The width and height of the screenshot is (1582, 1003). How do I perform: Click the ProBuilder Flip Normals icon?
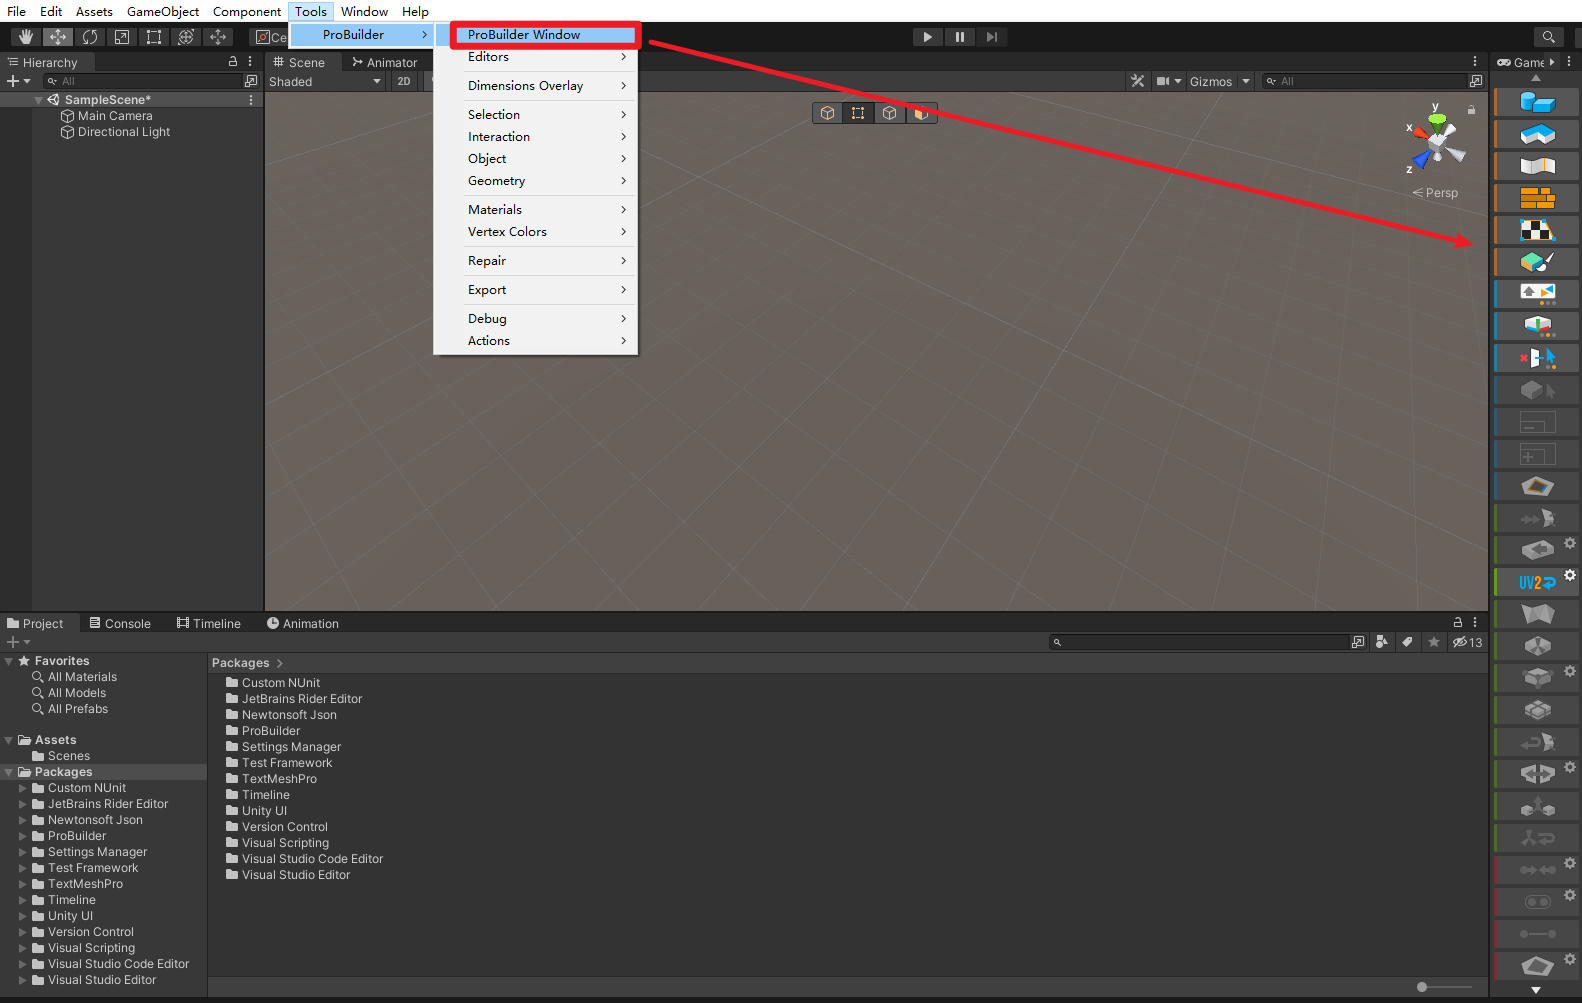[x=1537, y=742]
